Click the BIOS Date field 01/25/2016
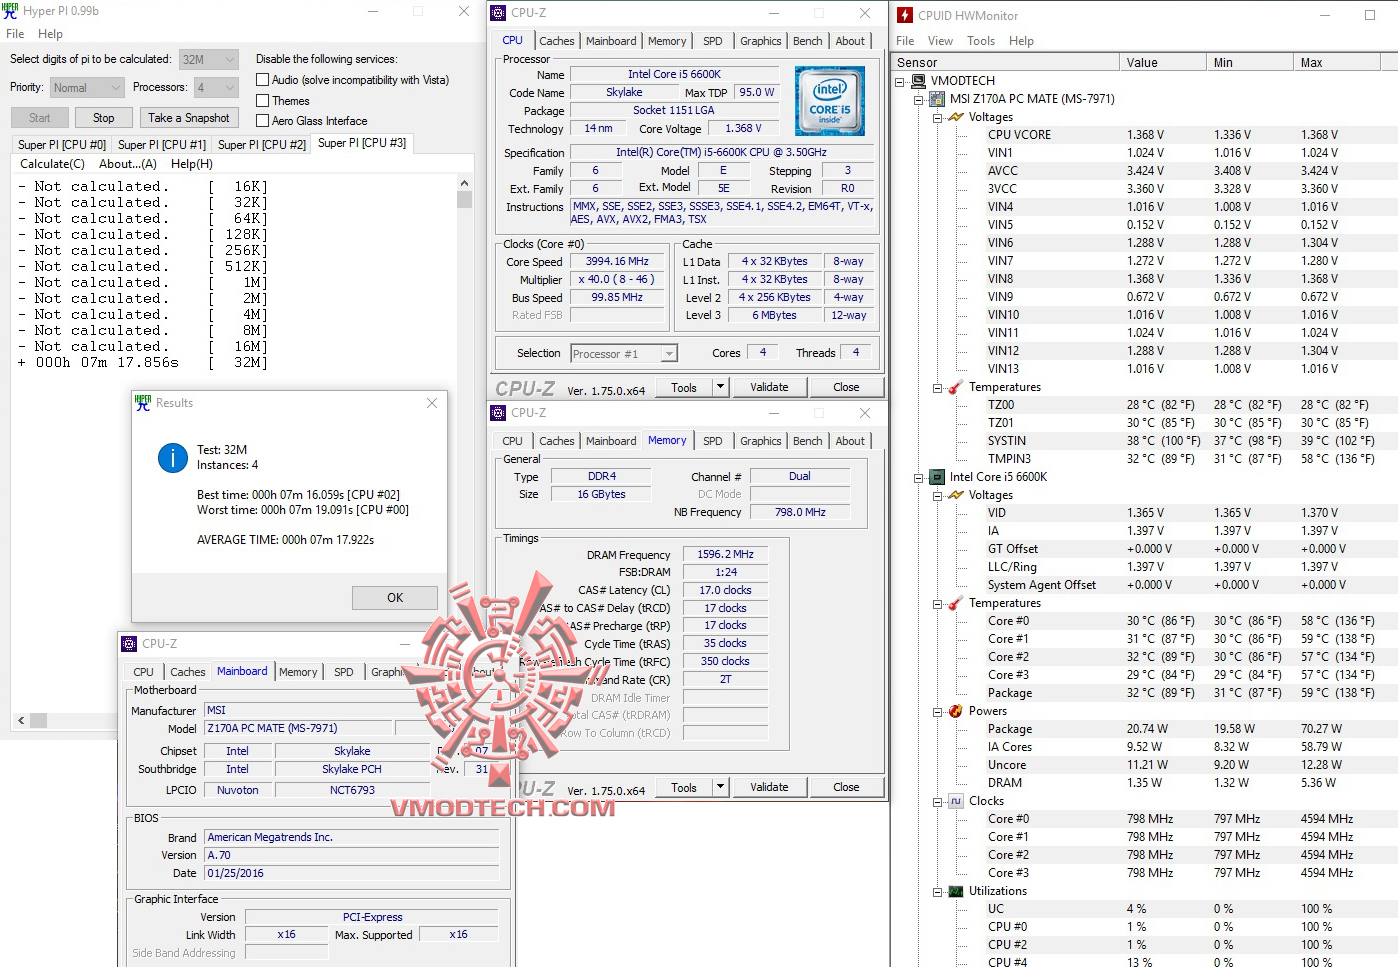Image resolution: width=1398 pixels, height=967 pixels. (352, 873)
